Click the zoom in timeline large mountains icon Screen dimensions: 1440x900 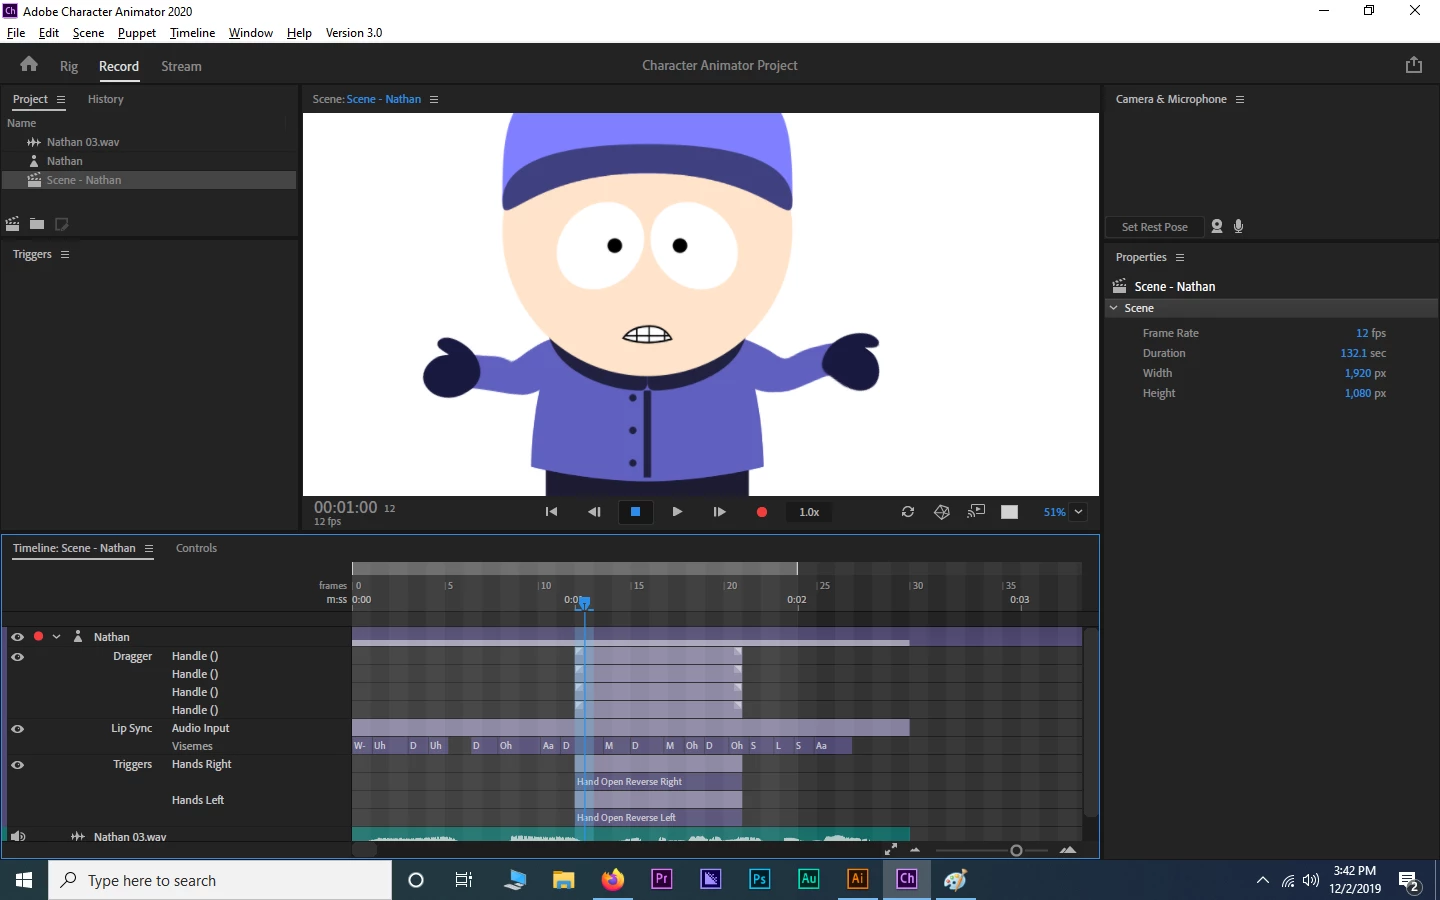click(x=1068, y=850)
